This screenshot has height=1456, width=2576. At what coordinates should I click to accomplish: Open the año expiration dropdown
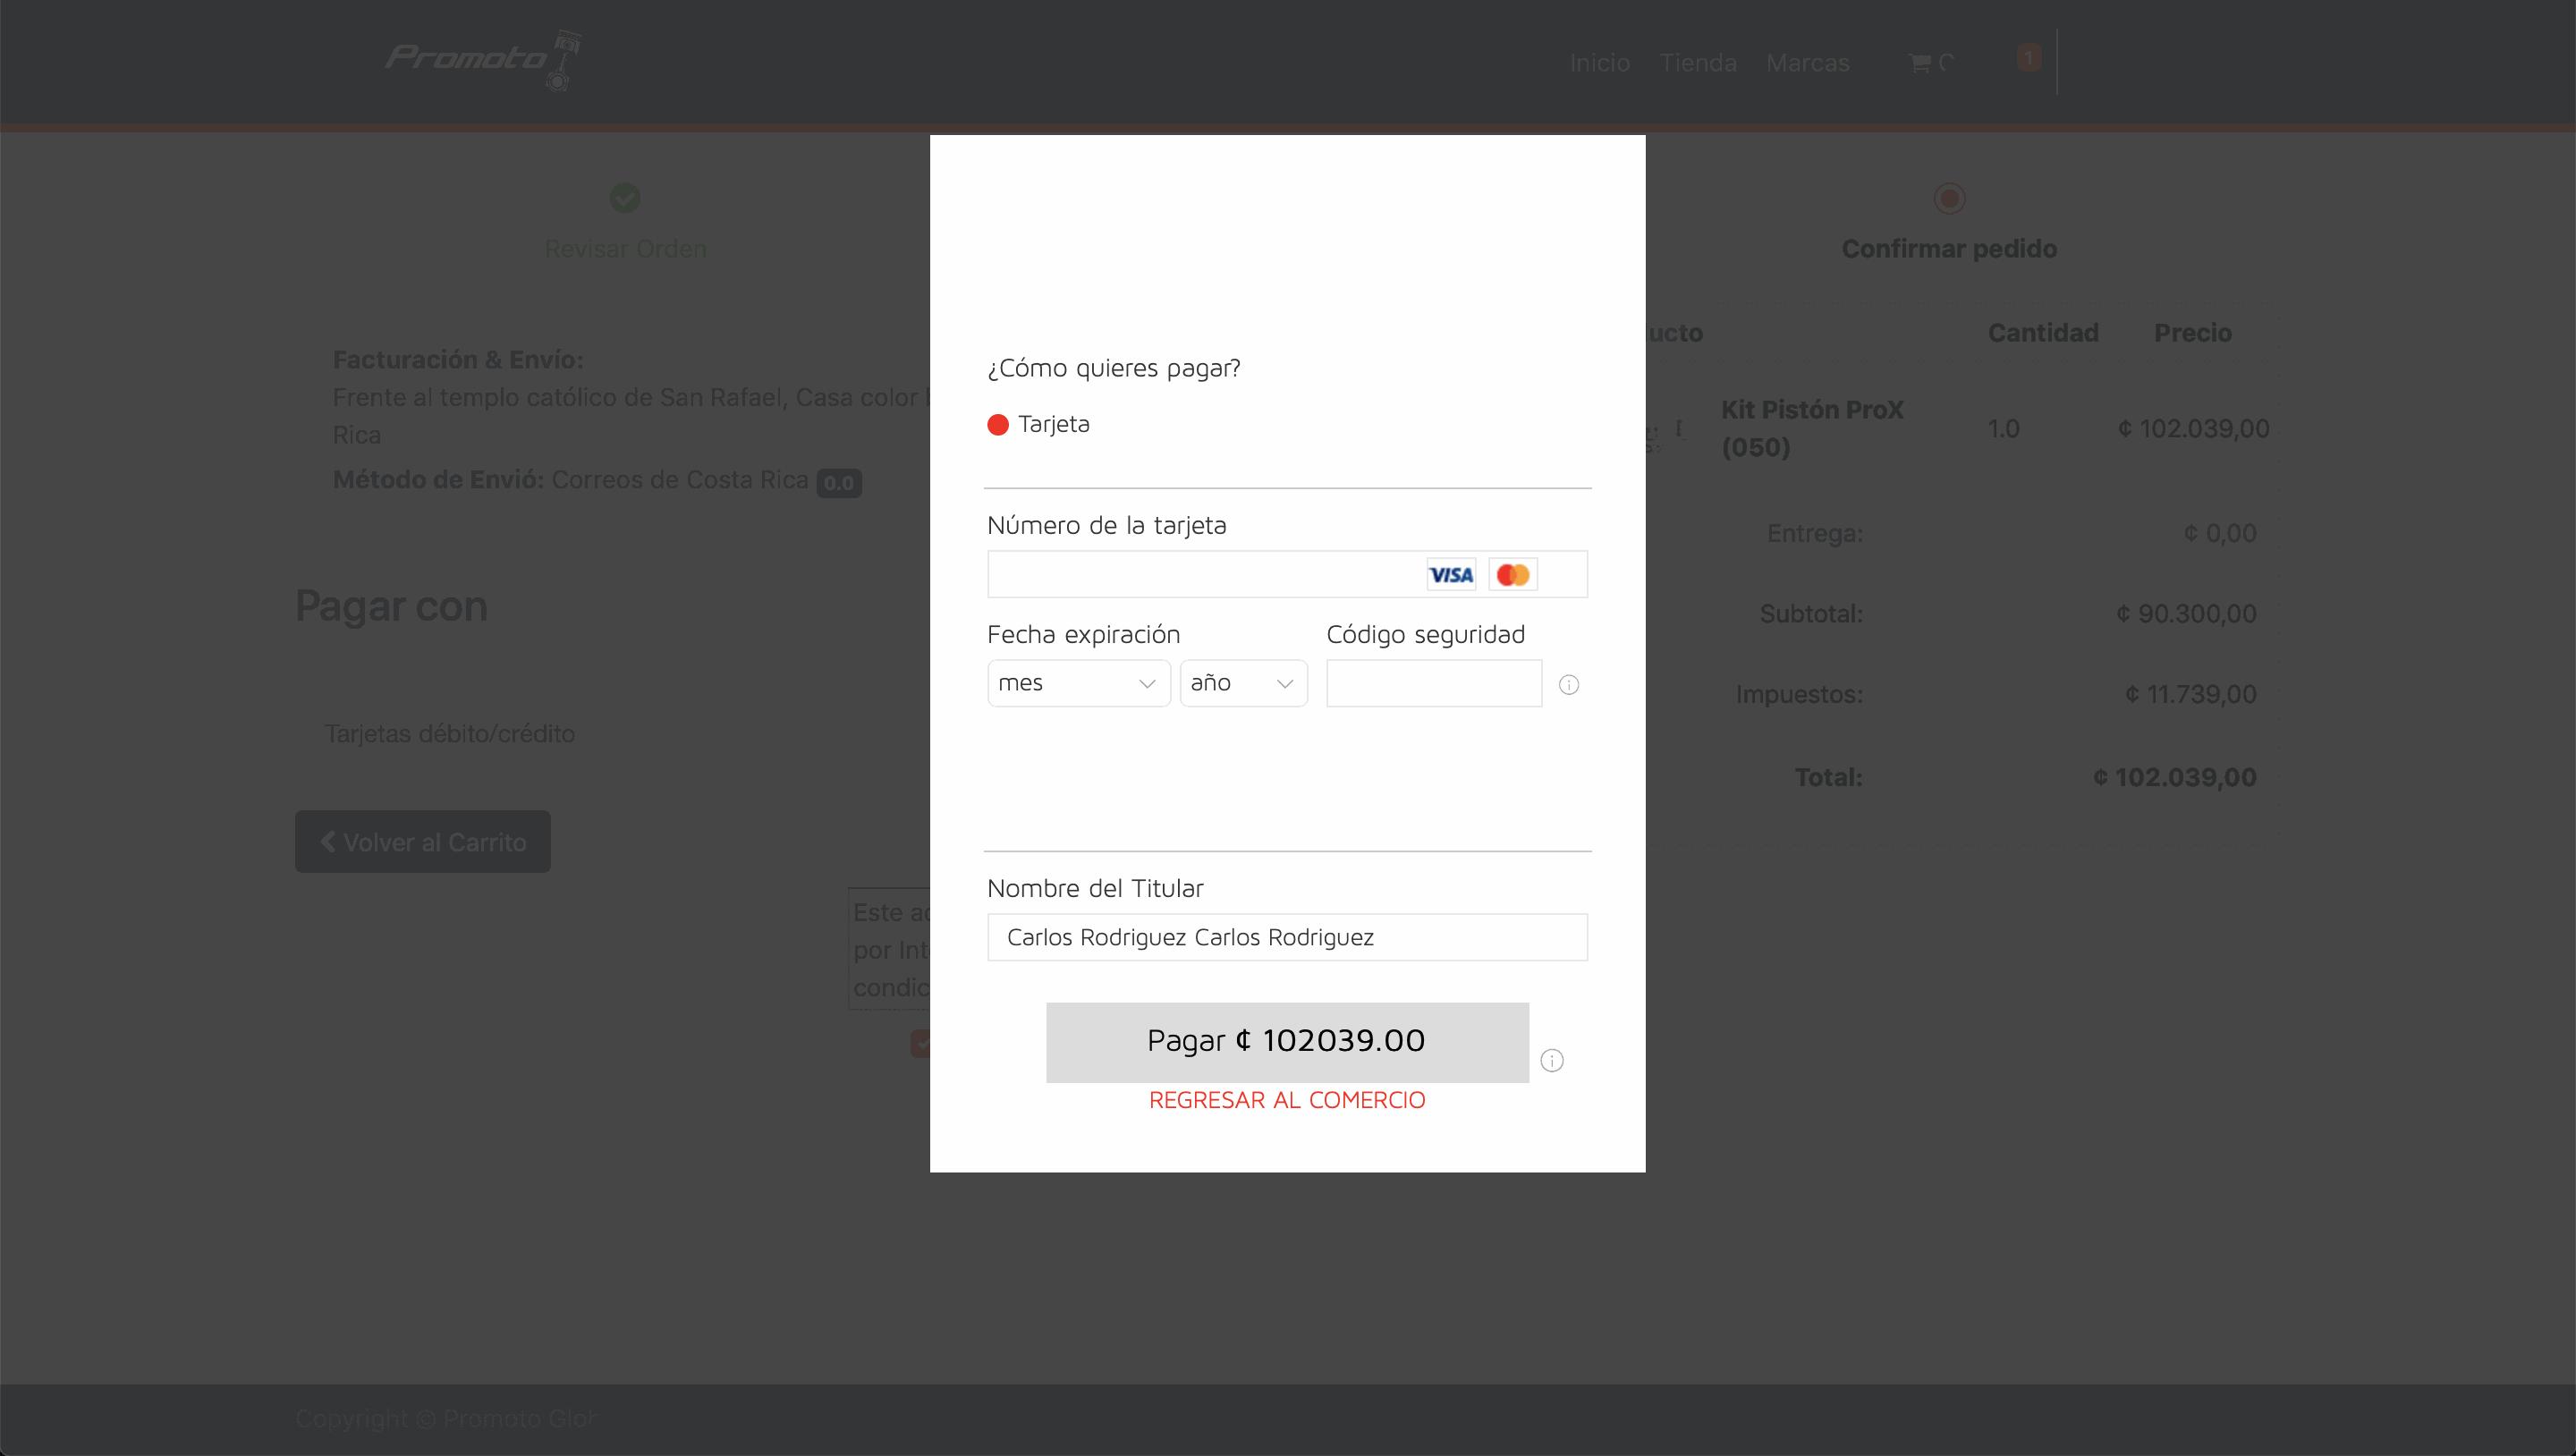coord(1243,683)
